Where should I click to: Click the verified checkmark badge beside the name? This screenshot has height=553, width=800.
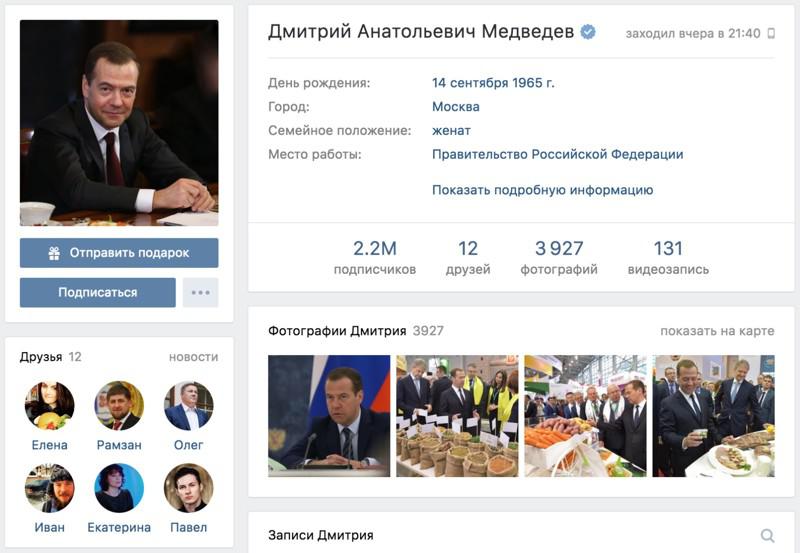(588, 32)
